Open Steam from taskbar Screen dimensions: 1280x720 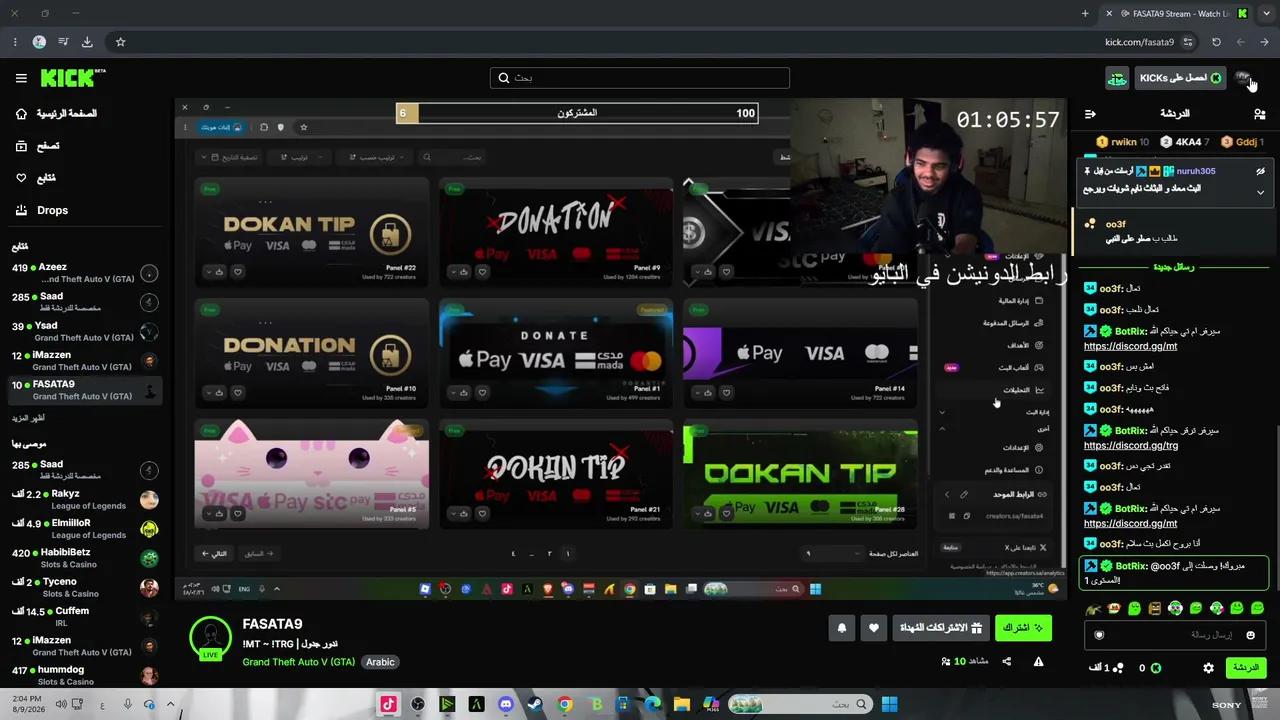click(535, 704)
